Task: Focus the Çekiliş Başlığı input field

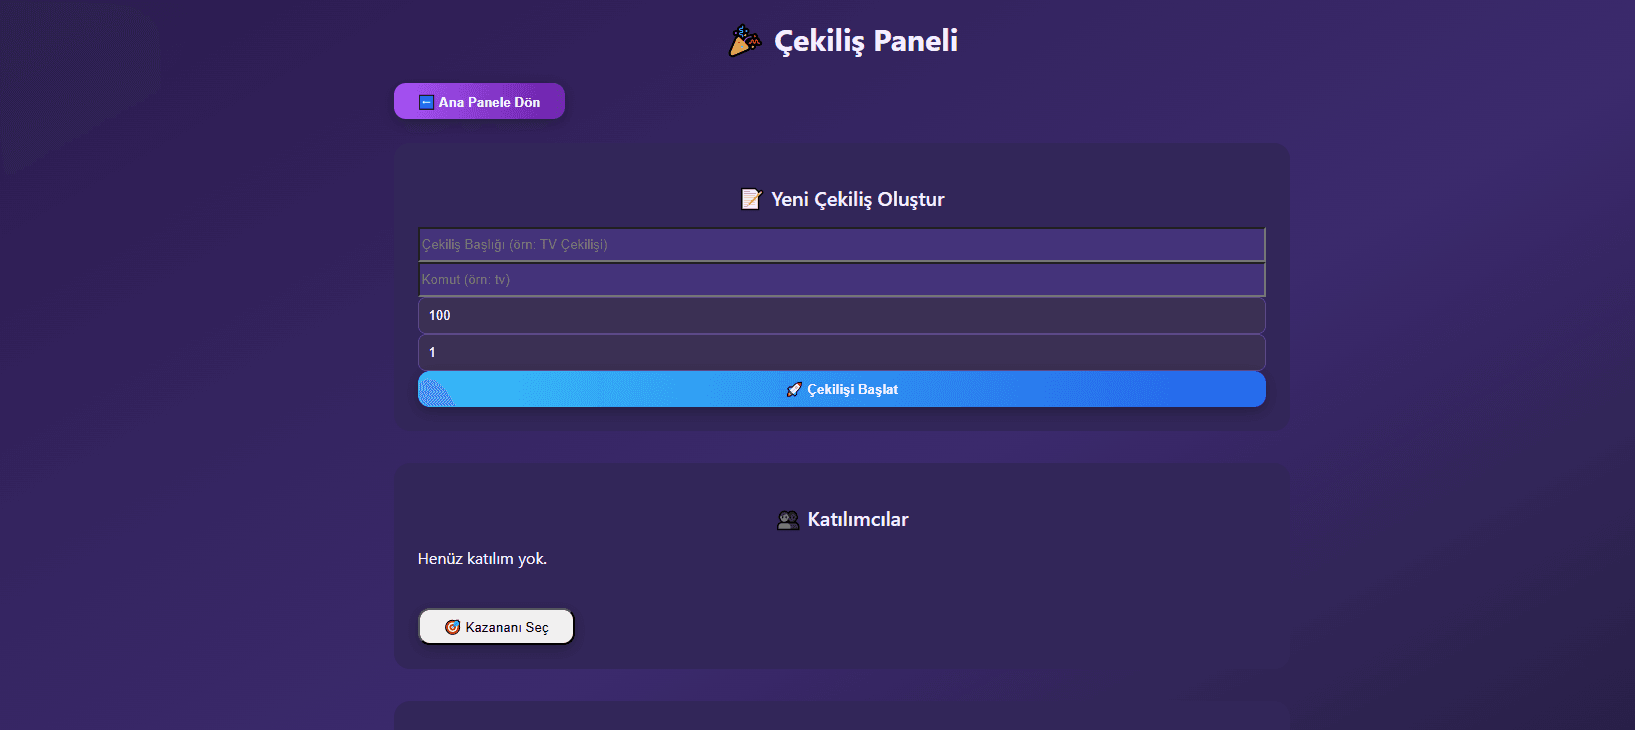Action: click(841, 245)
